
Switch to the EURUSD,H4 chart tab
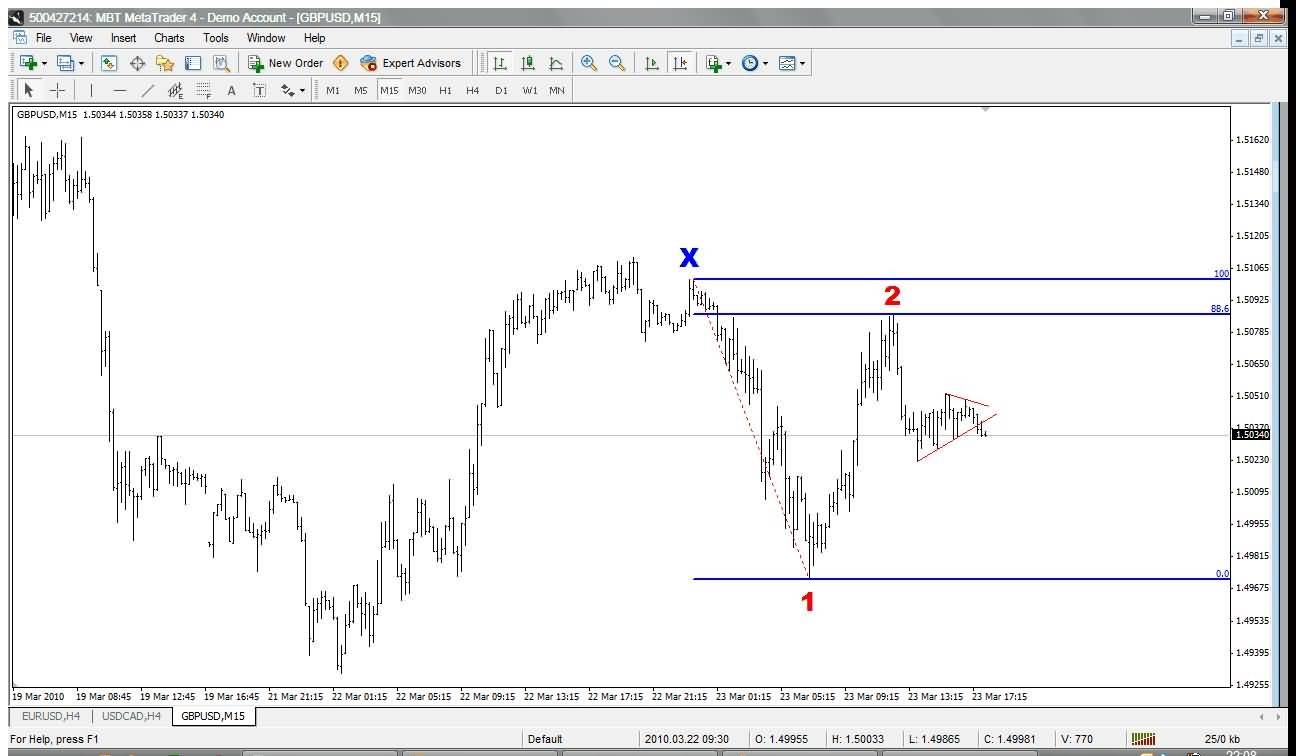tap(49, 716)
